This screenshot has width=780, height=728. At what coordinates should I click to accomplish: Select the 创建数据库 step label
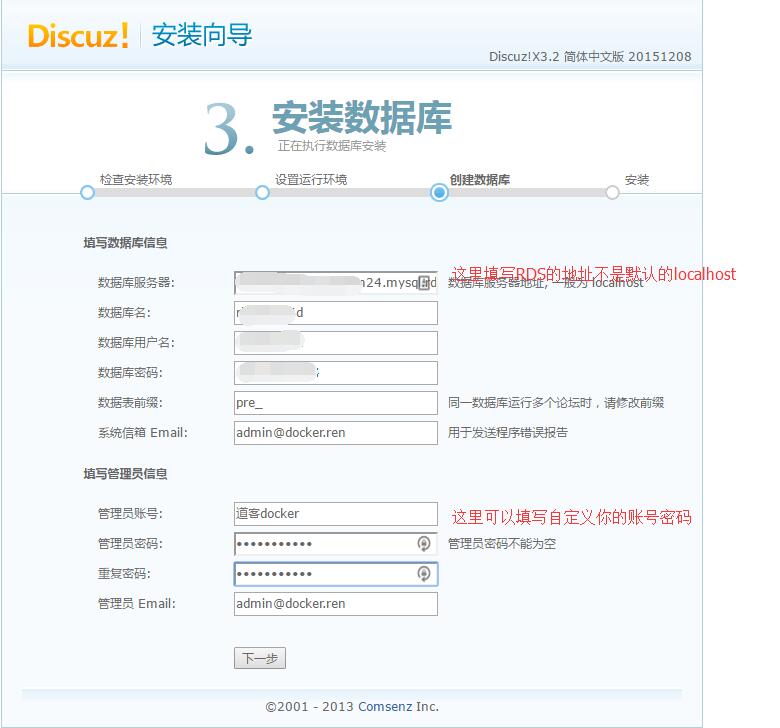[480, 180]
